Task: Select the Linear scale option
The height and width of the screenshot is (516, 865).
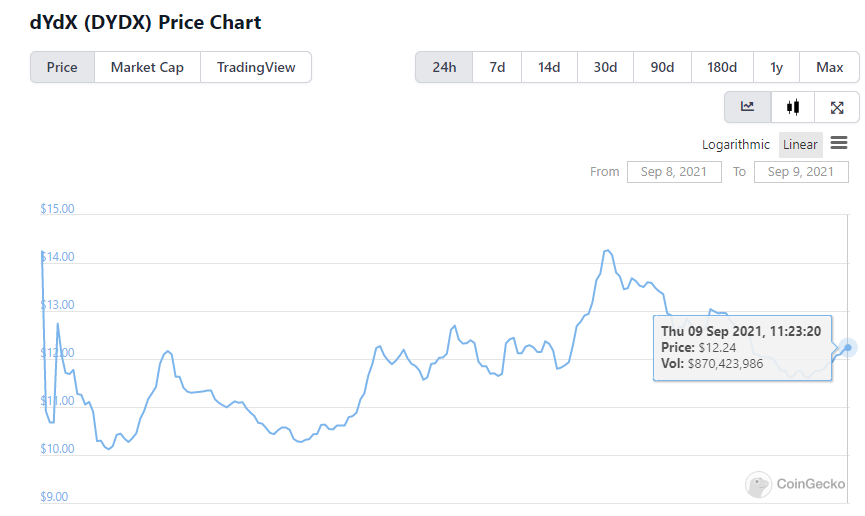Action: [x=800, y=144]
